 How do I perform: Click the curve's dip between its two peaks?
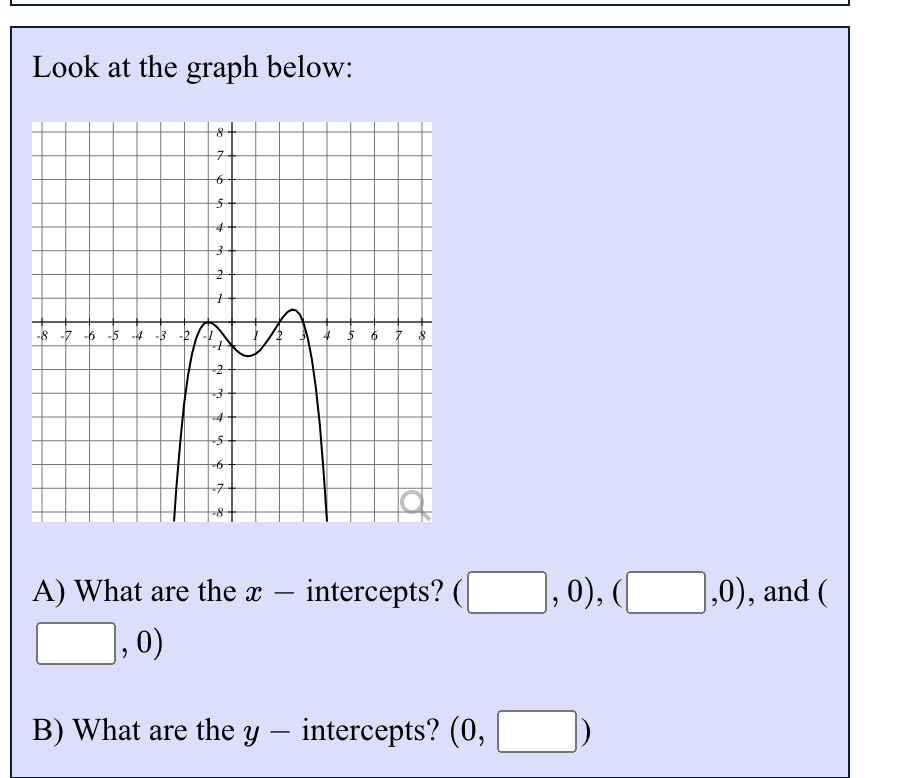click(x=249, y=355)
